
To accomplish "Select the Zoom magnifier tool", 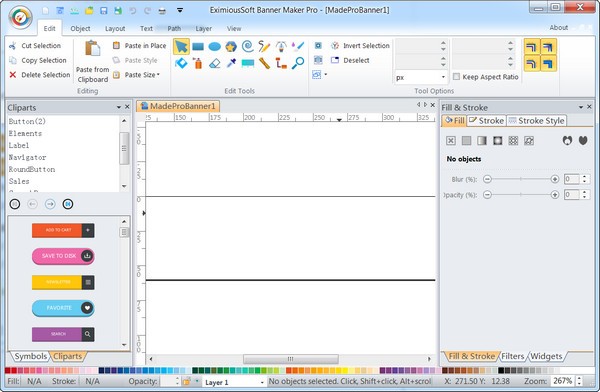I will [x=298, y=63].
